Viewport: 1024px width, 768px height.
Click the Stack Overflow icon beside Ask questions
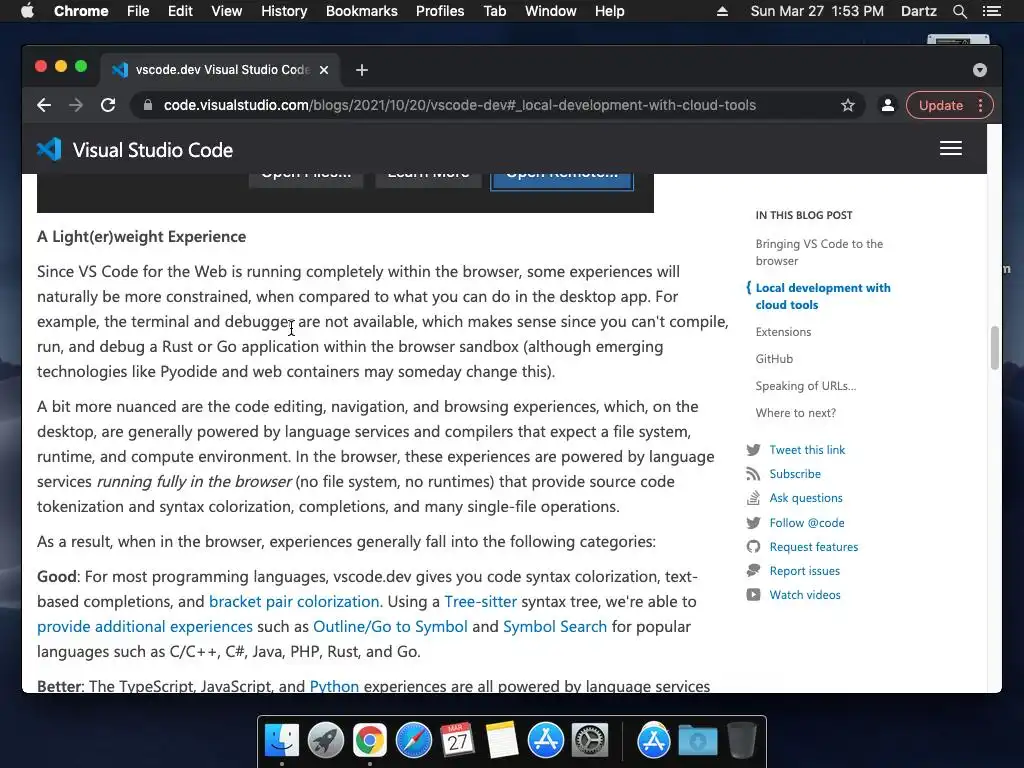point(753,498)
